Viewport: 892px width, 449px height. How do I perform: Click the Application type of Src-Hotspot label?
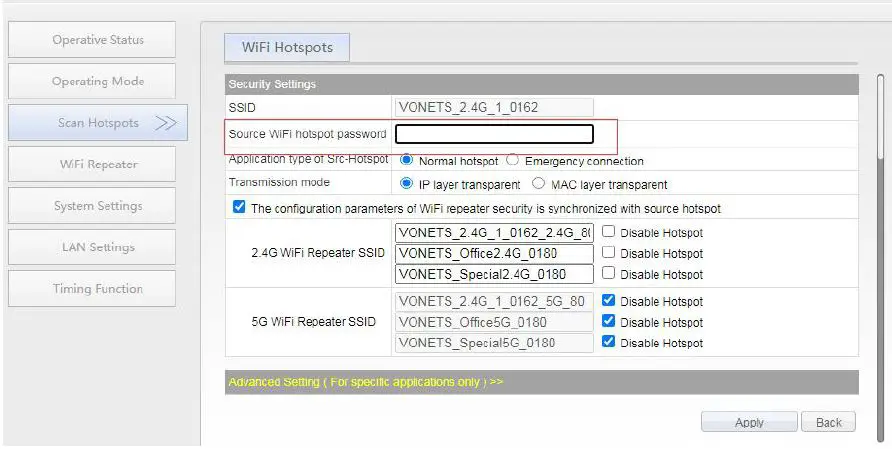point(308,159)
